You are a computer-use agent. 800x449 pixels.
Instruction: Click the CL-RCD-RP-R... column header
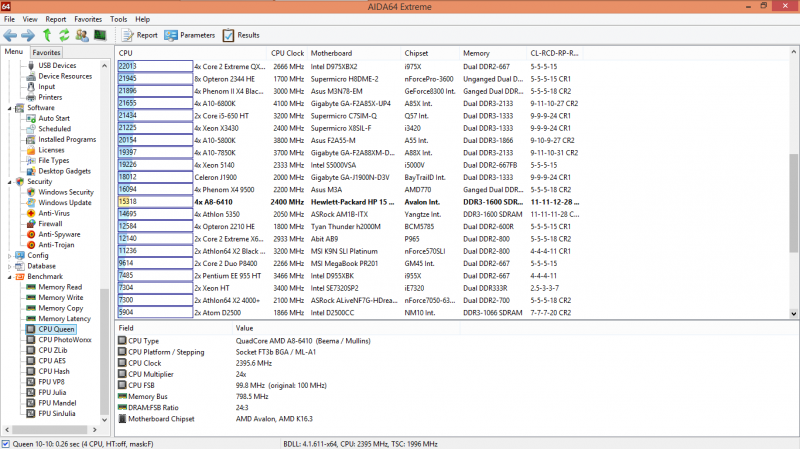[x=556, y=53]
